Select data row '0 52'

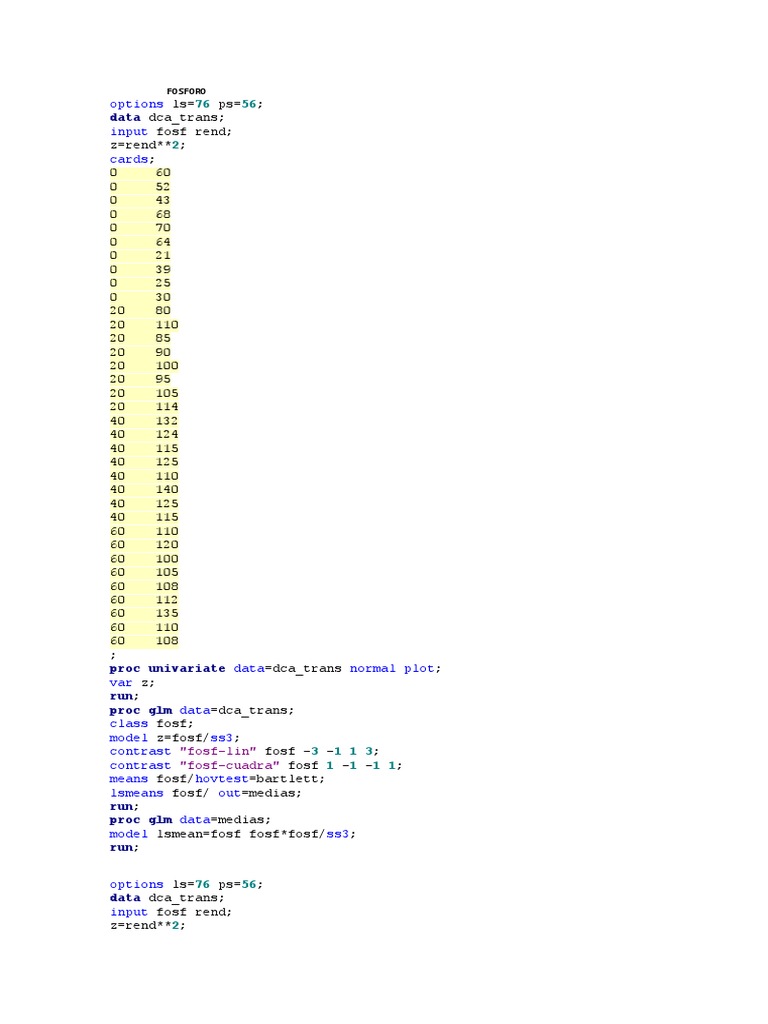140,187
